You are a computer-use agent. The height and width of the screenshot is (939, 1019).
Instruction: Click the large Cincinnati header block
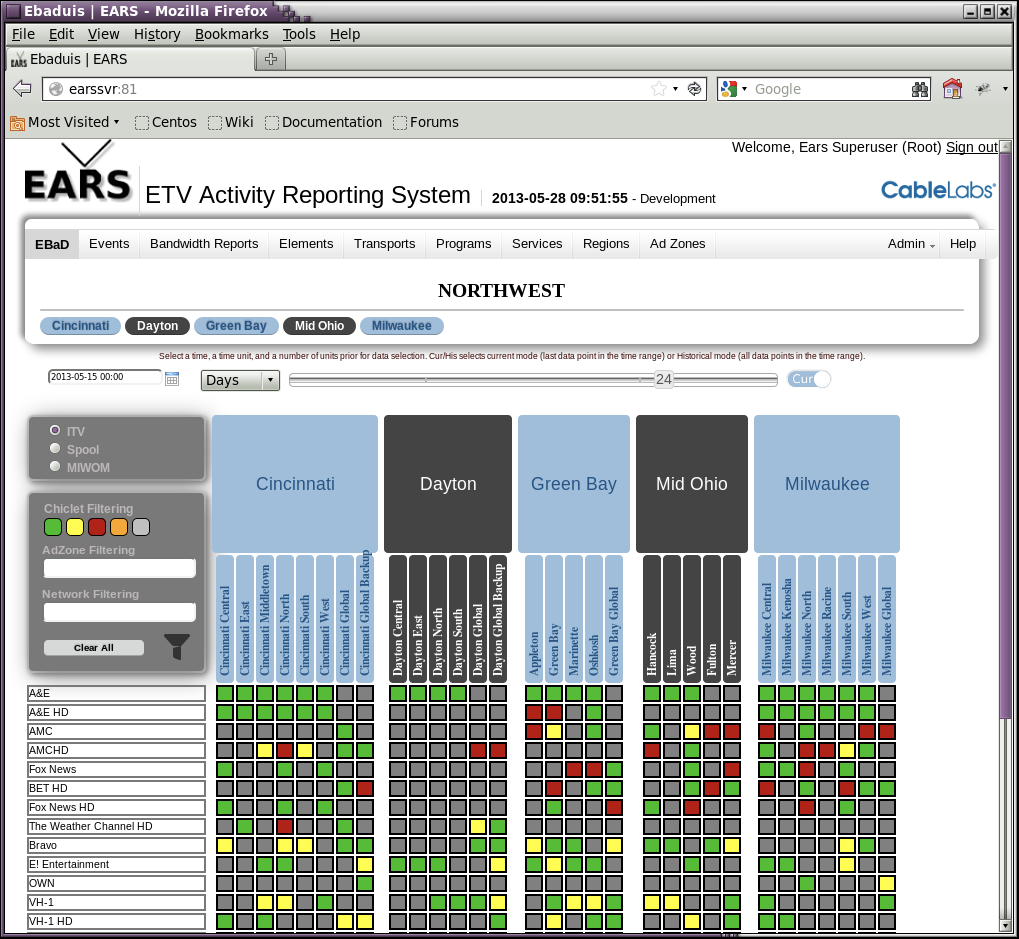295,483
